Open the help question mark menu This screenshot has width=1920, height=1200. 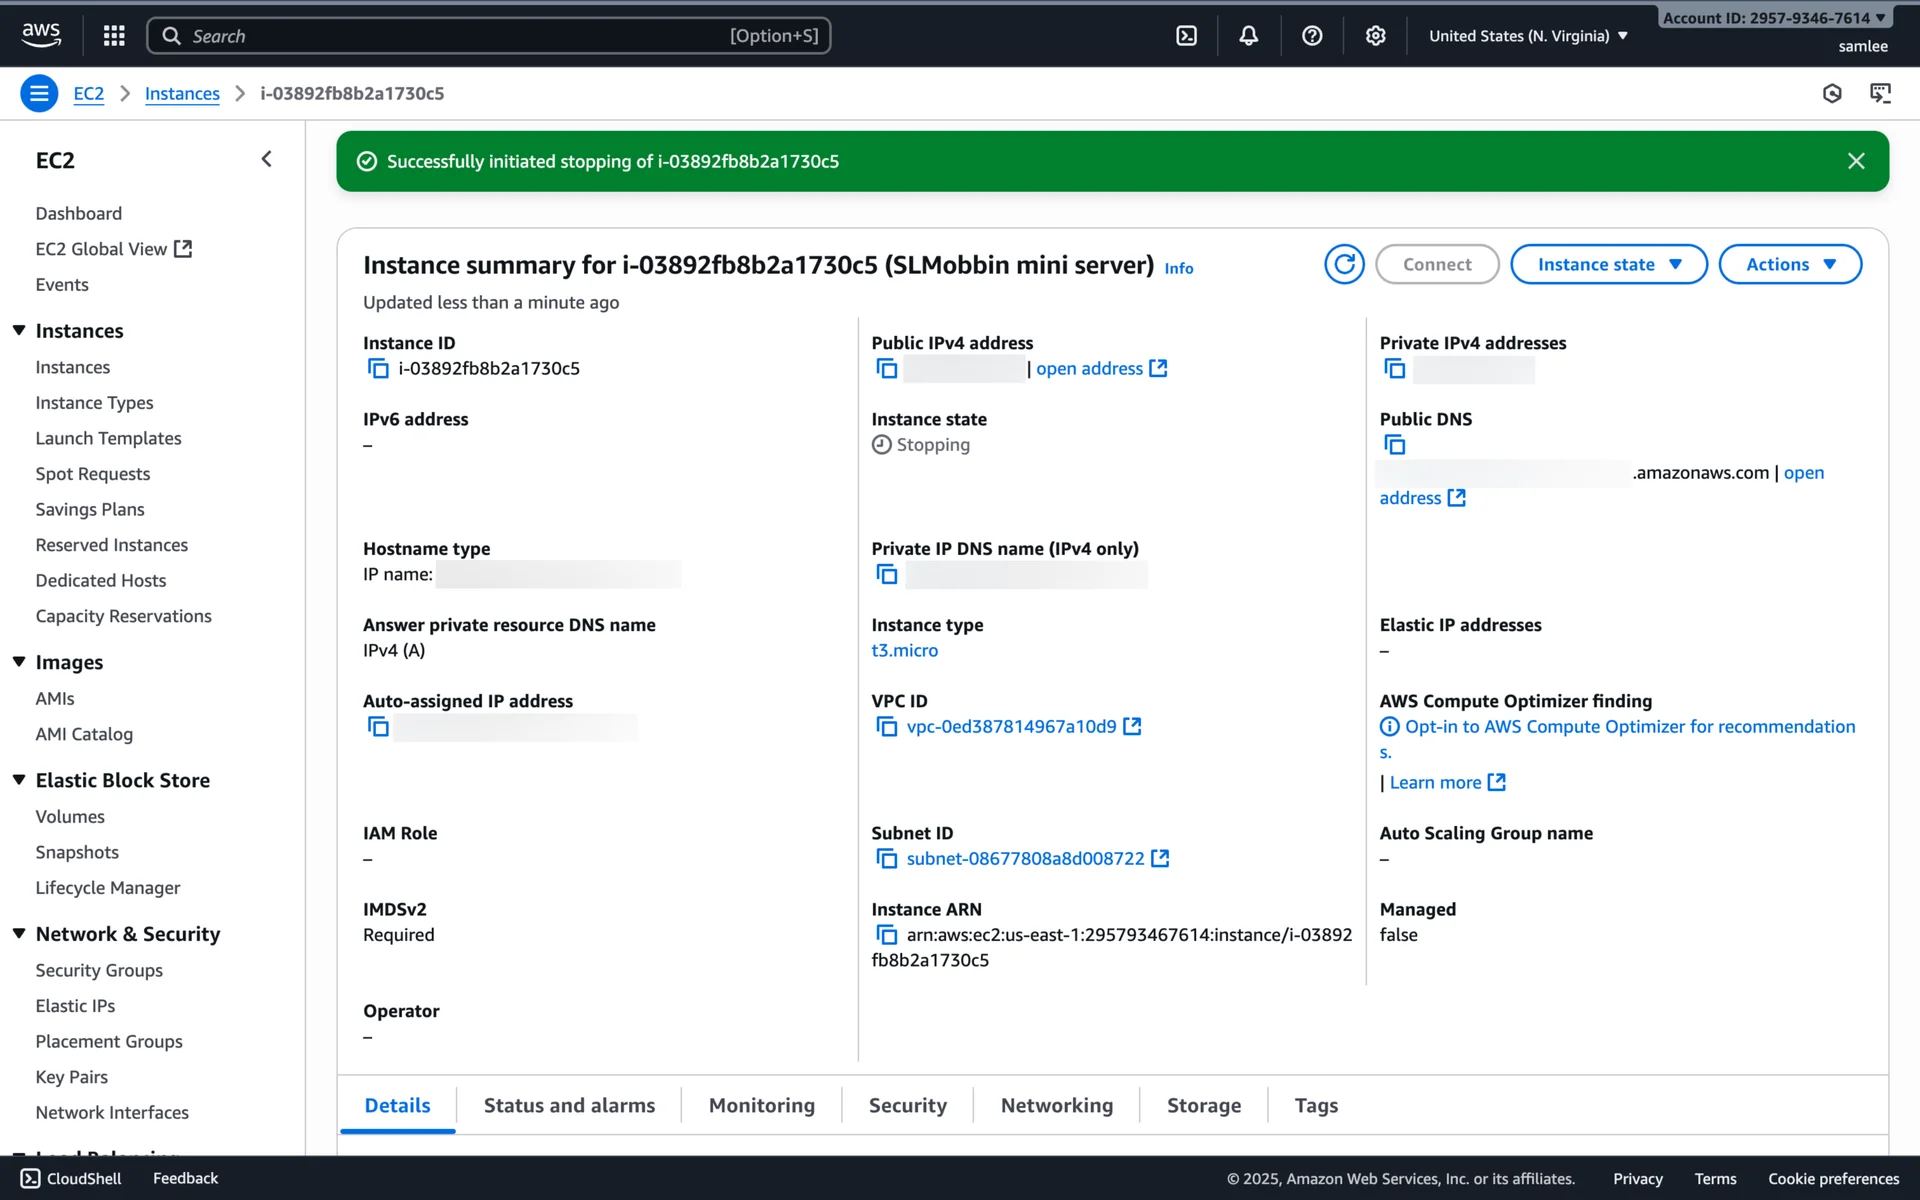[x=1312, y=36]
